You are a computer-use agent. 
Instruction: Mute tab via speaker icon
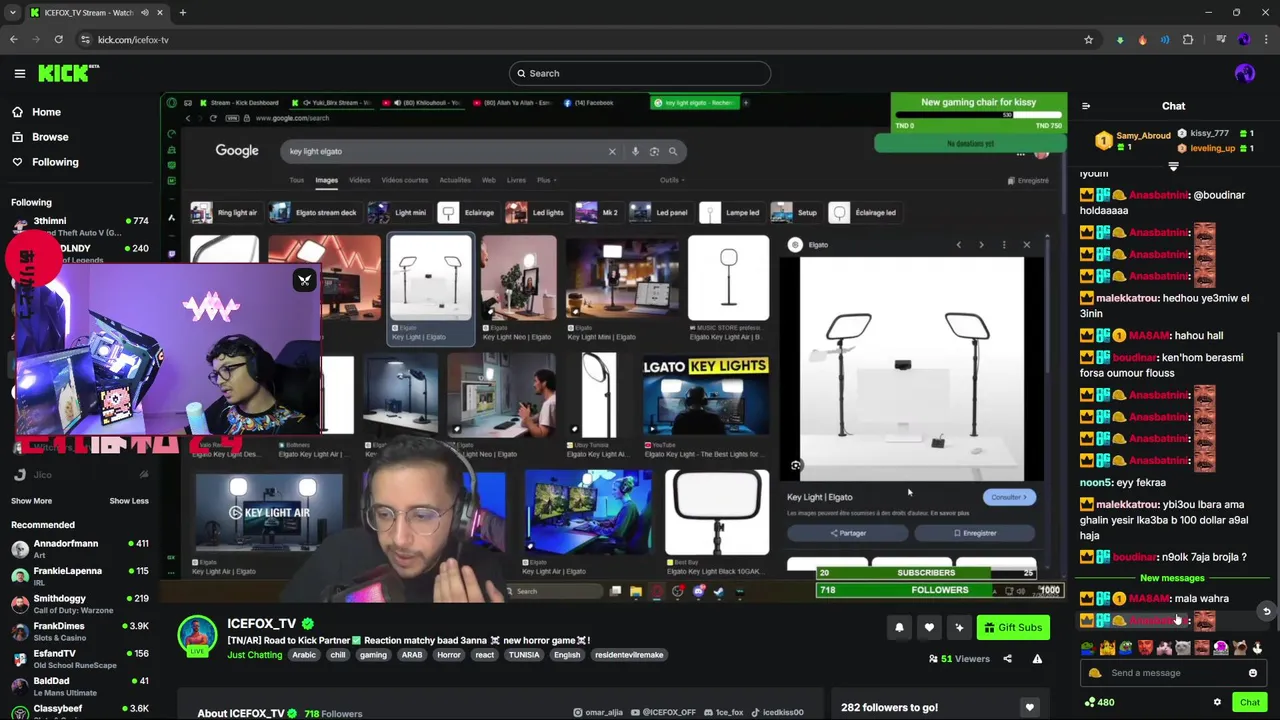[145, 13]
